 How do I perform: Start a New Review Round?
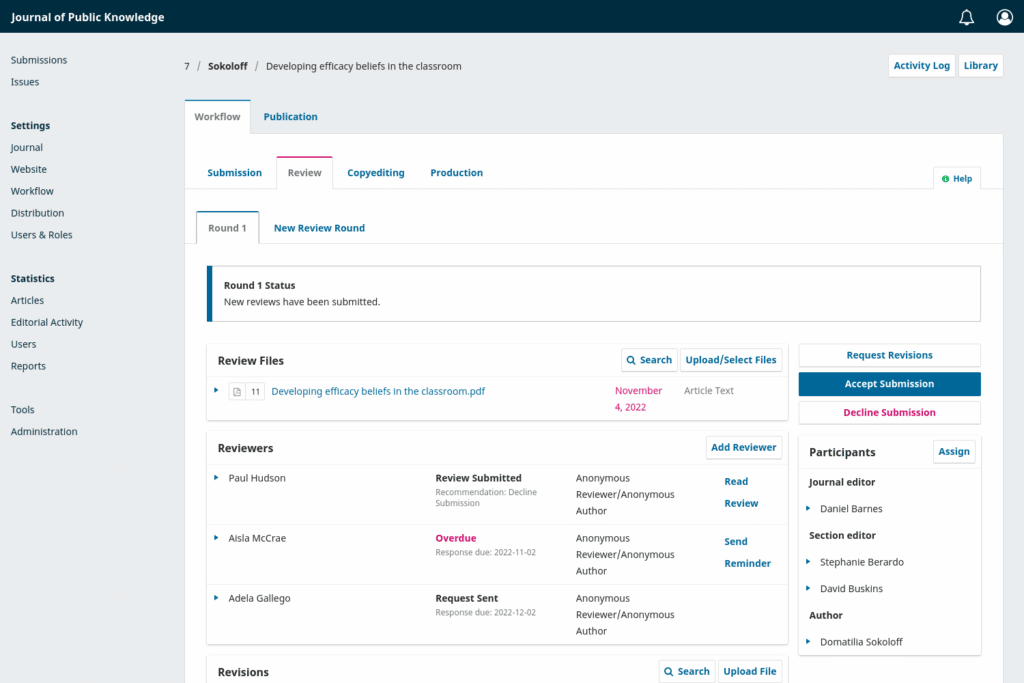(x=318, y=227)
